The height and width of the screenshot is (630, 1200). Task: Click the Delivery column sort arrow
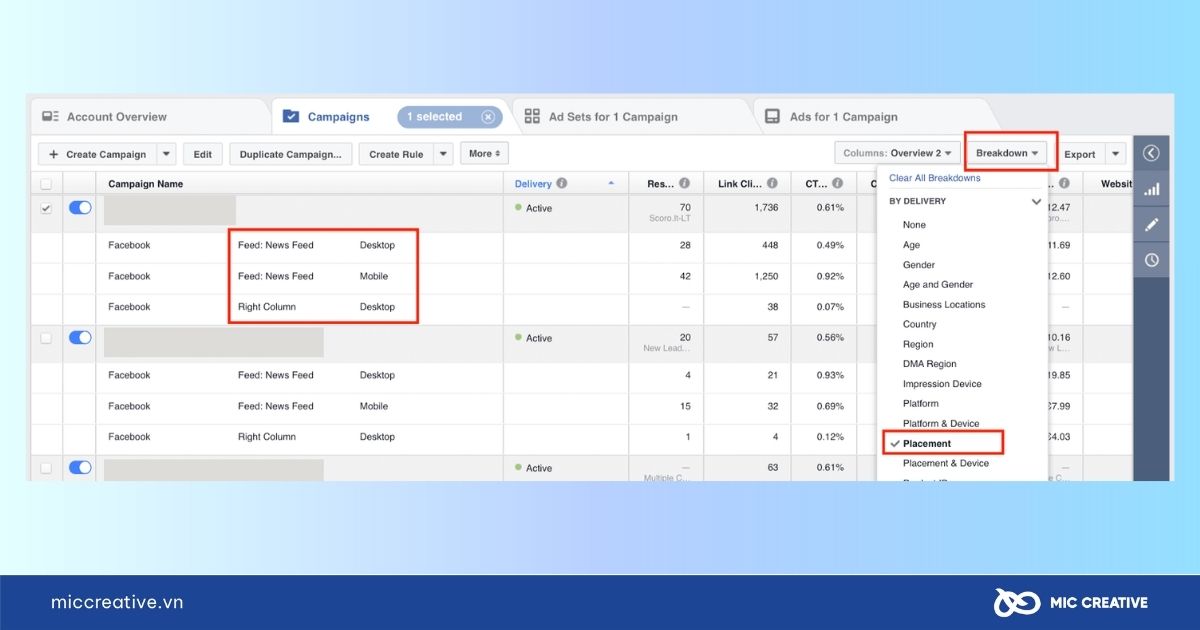point(611,184)
